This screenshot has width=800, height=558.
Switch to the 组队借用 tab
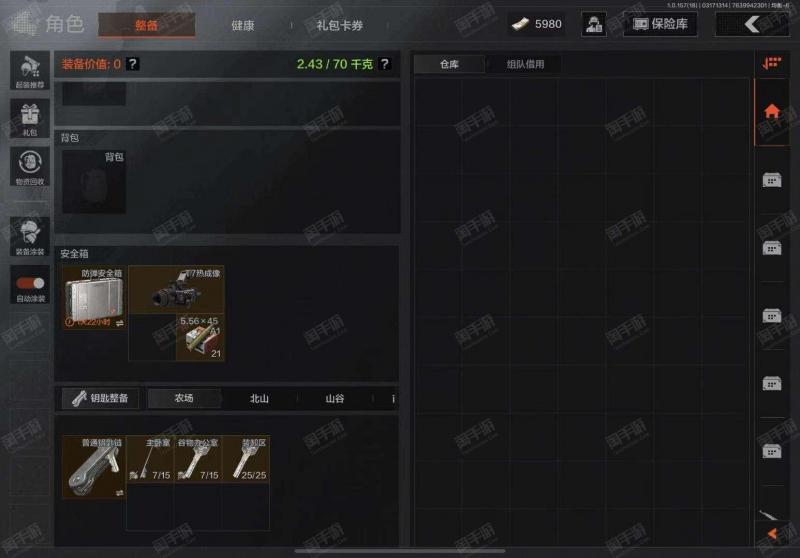(x=525, y=64)
